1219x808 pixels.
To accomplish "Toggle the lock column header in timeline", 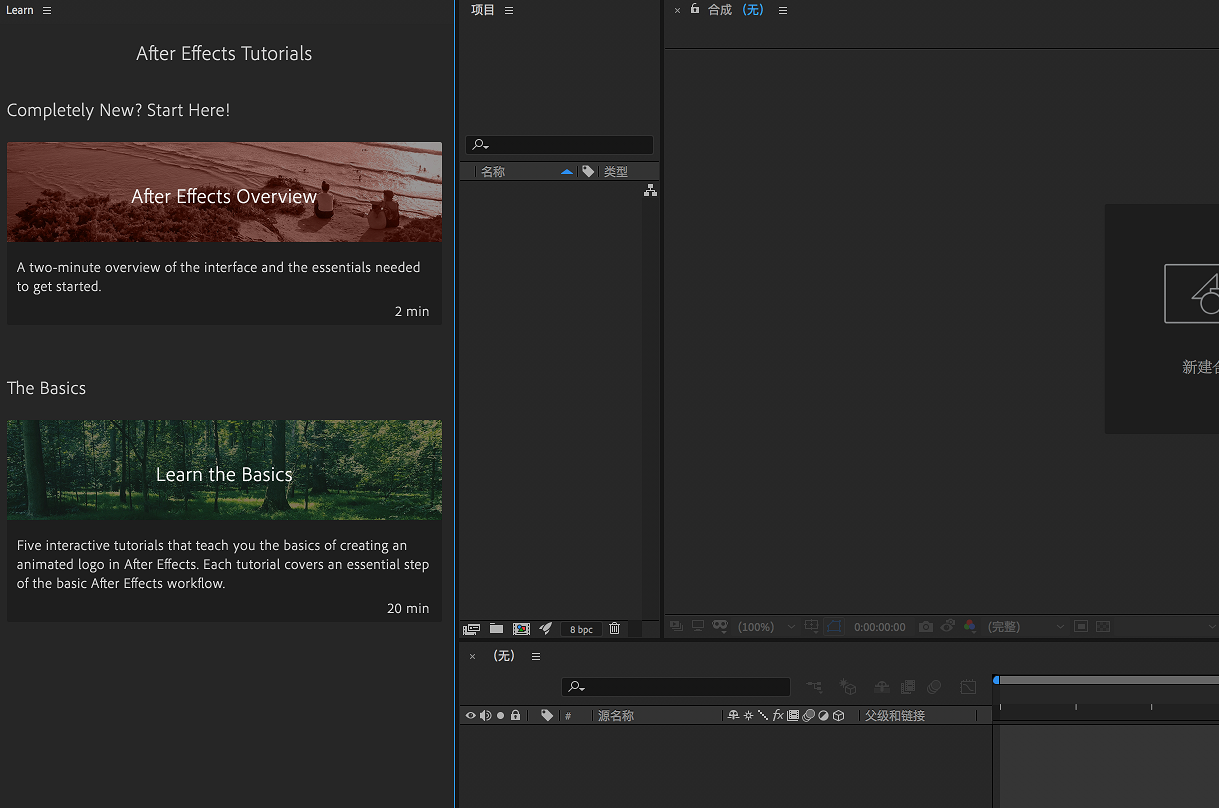I will [x=516, y=716].
